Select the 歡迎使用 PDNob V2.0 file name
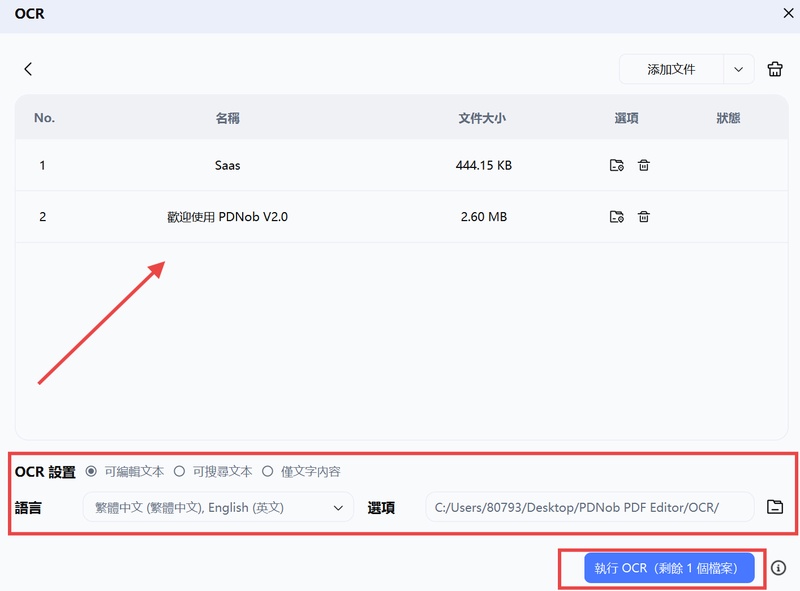The height and width of the screenshot is (591, 800). [228, 217]
